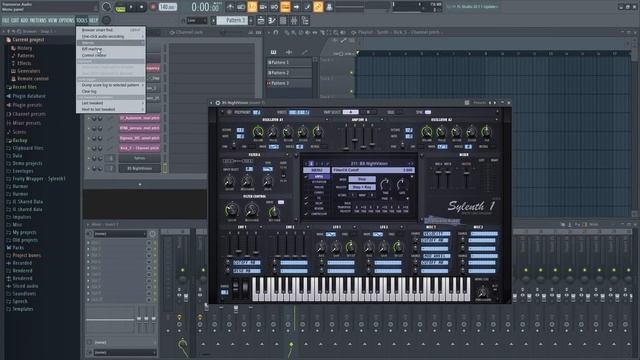
Task: Open the channel rack toolbar icon
Action: tap(283, 20)
